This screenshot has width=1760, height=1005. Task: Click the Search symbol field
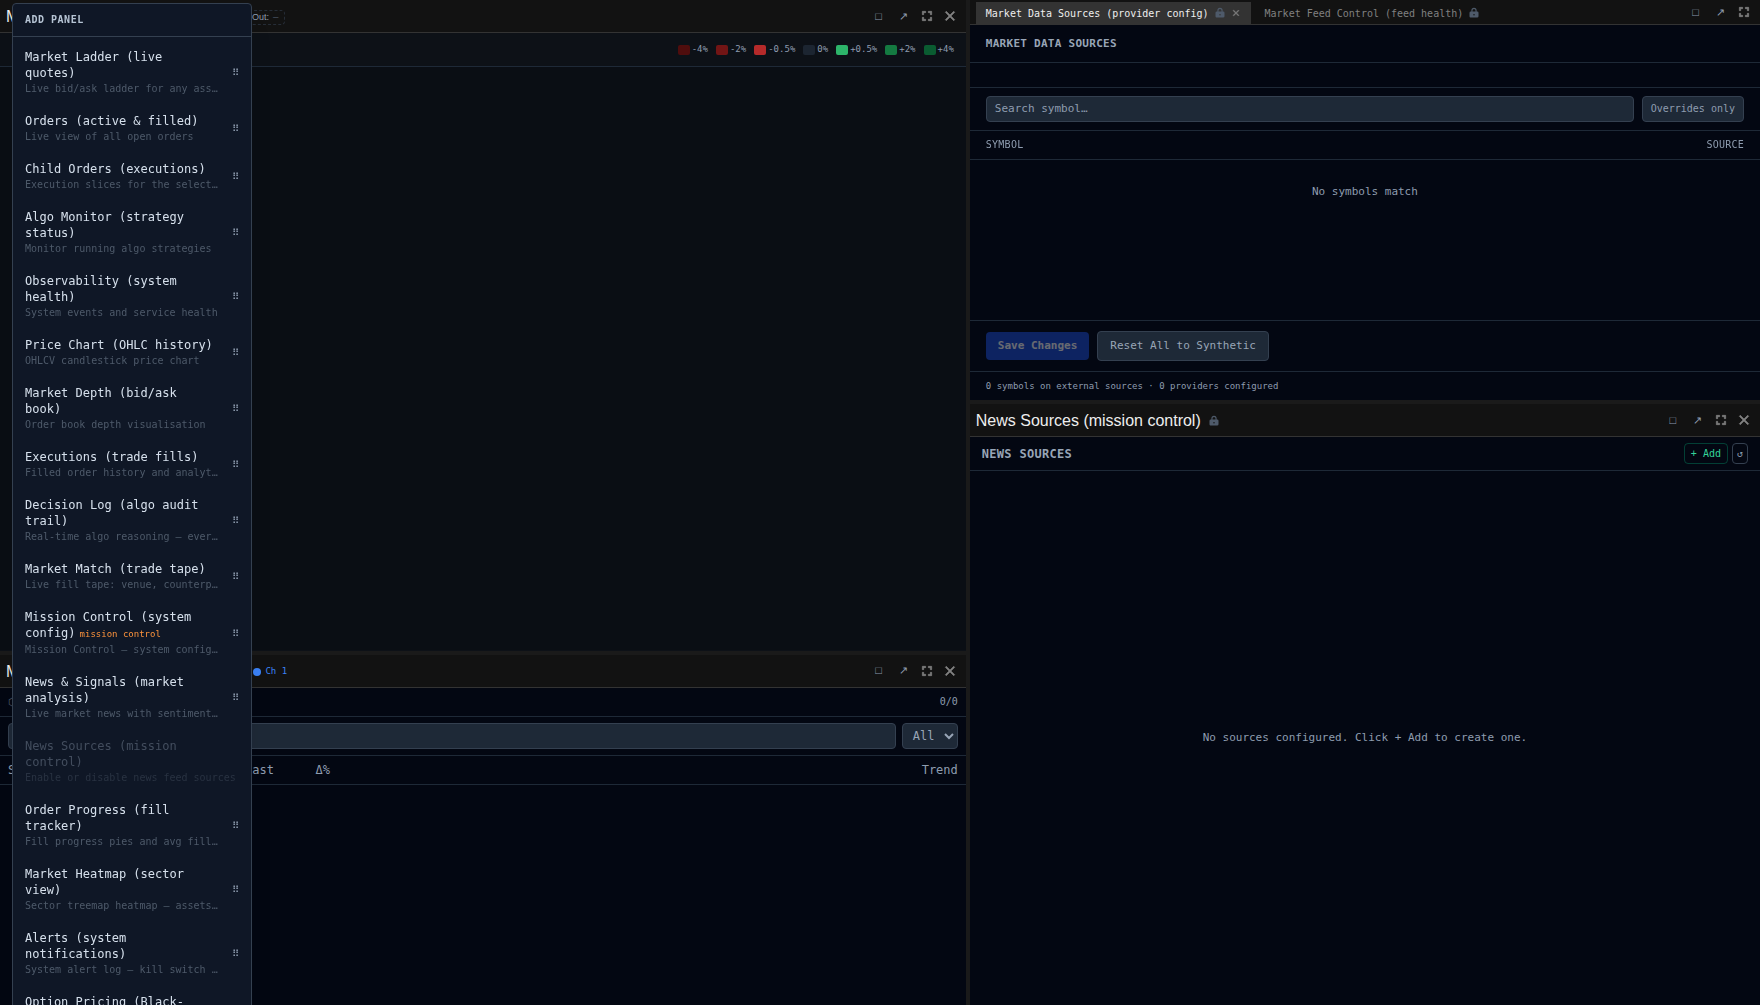point(1309,109)
